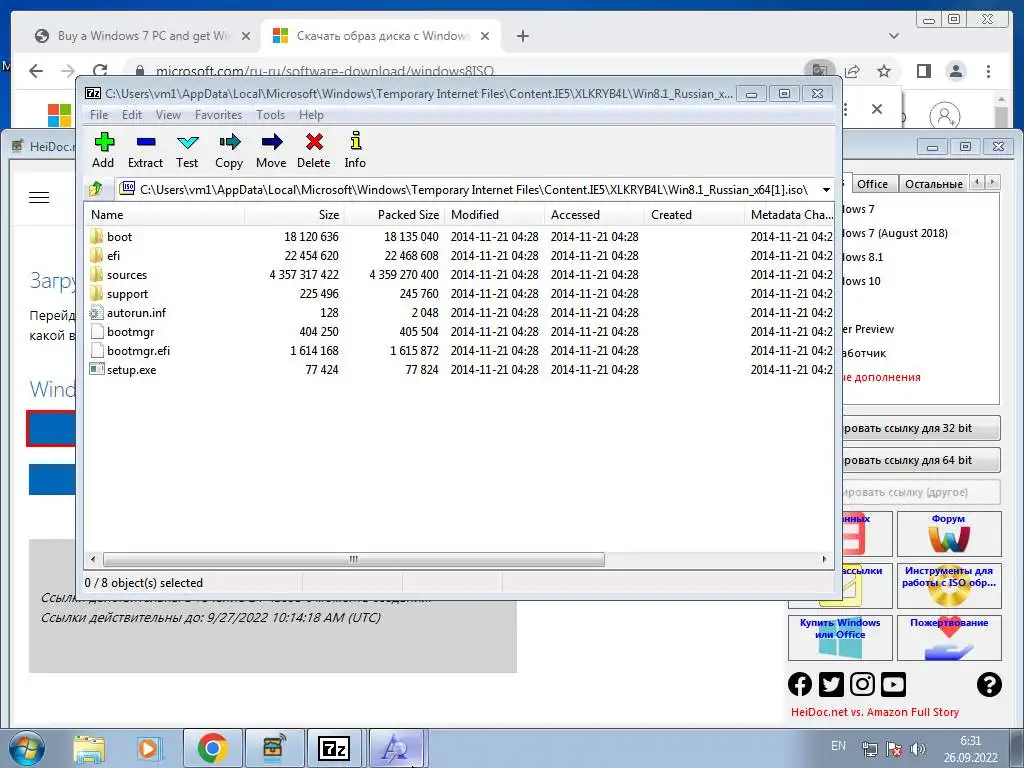1024x768 pixels.
Task: Click the Chrome back arrow
Action: click(x=36, y=71)
